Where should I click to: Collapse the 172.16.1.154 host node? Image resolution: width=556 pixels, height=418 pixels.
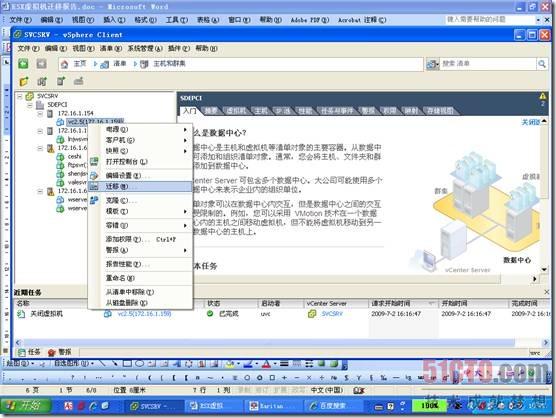point(40,113)
